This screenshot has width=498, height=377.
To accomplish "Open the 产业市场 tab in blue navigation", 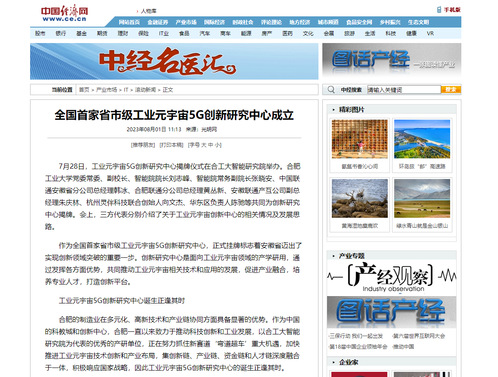I will tap(186, 22).
